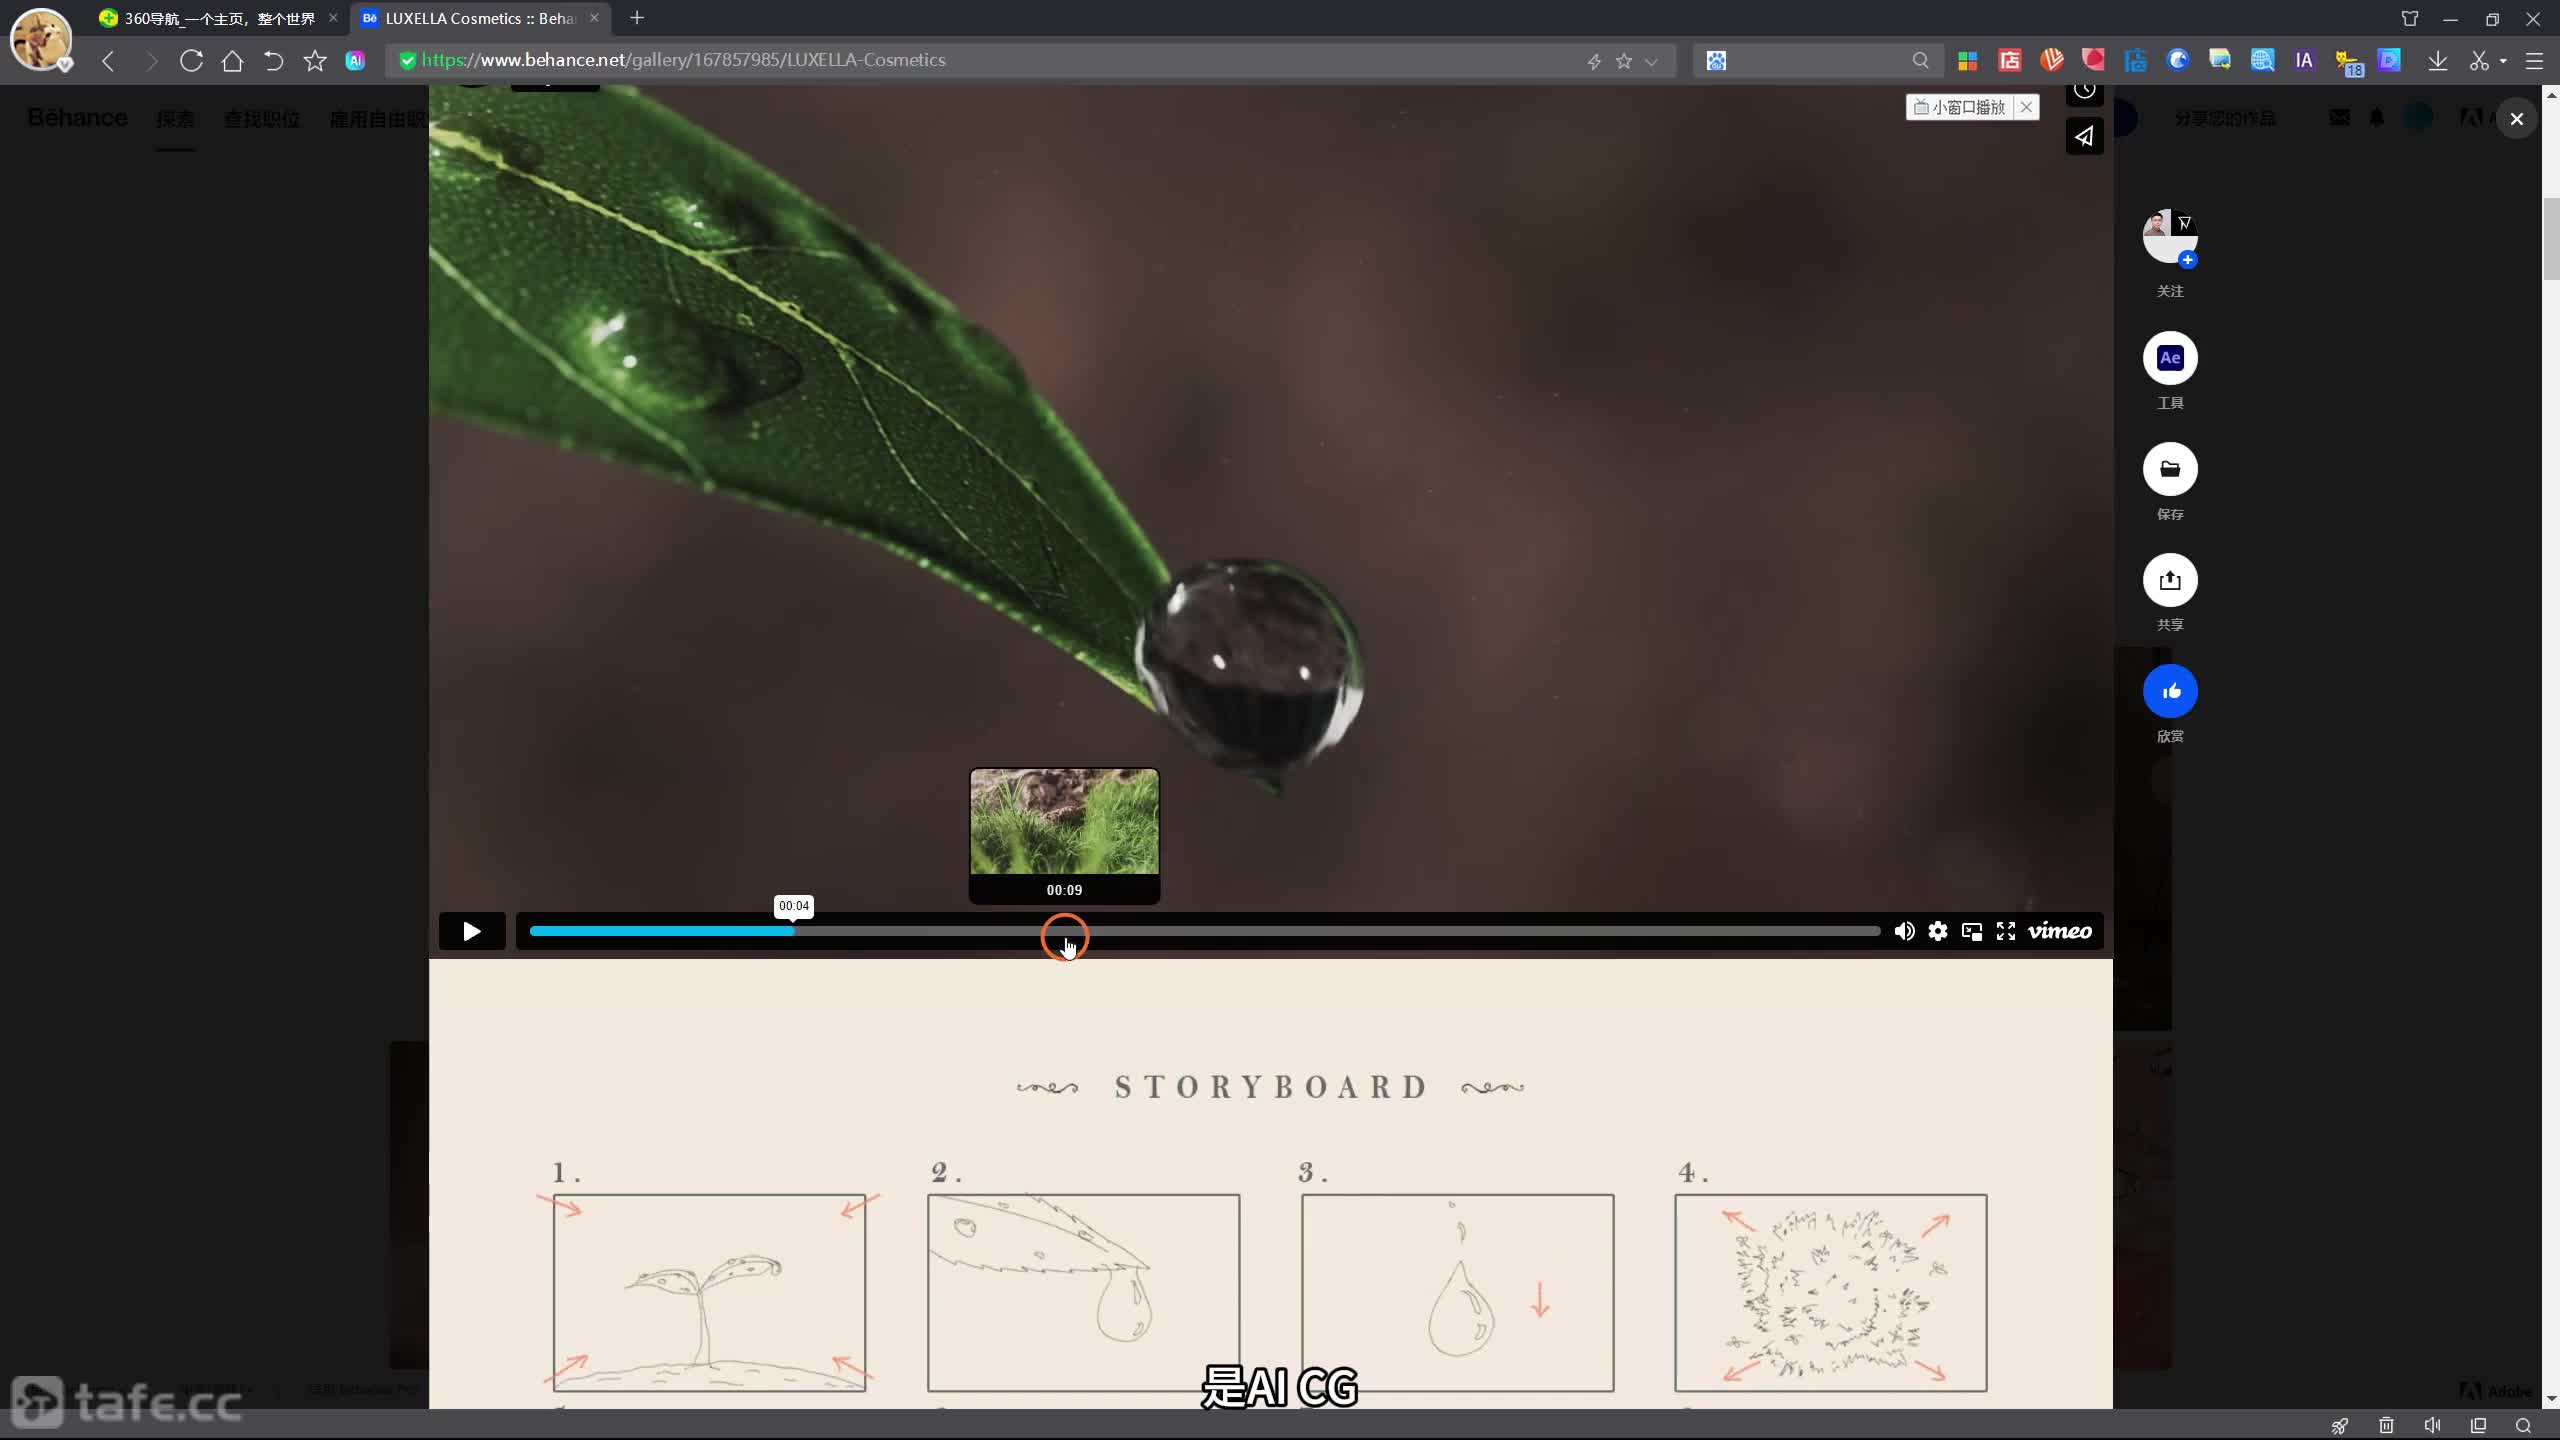The image size is (2560, 1440).
Task: Toggle picture-in-picture mode in player
Action: coord(1972,931)
